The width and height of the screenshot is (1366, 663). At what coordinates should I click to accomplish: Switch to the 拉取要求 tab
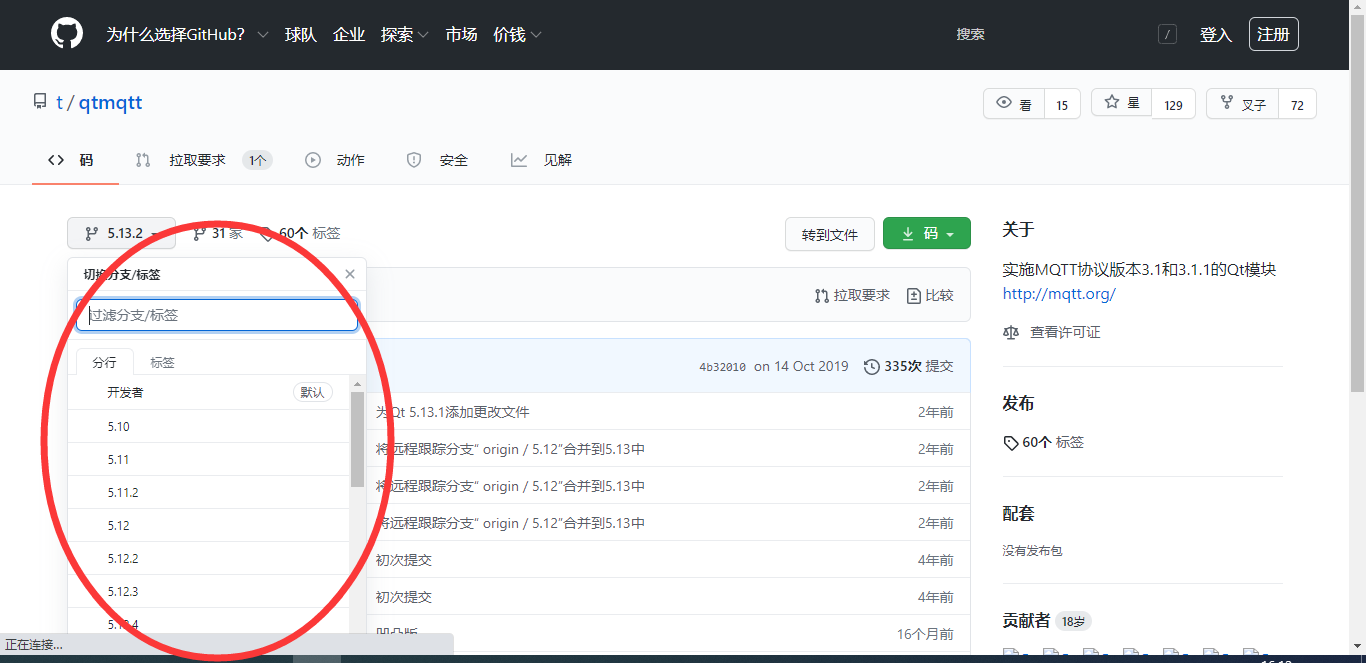tap(203, 160)
